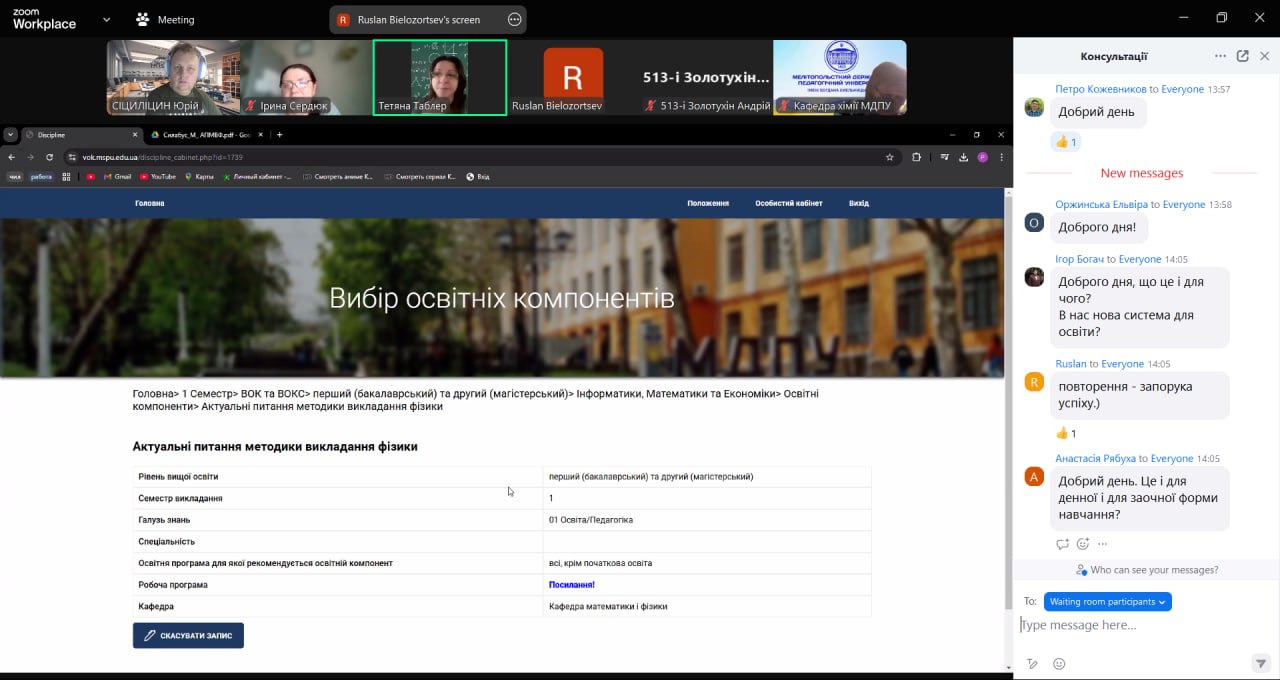Screen dimensions: 1280x680
Task: Toggle thumbs-up reaction on Петро's message
Action: pyautogui.click(x=1066, y=142)
